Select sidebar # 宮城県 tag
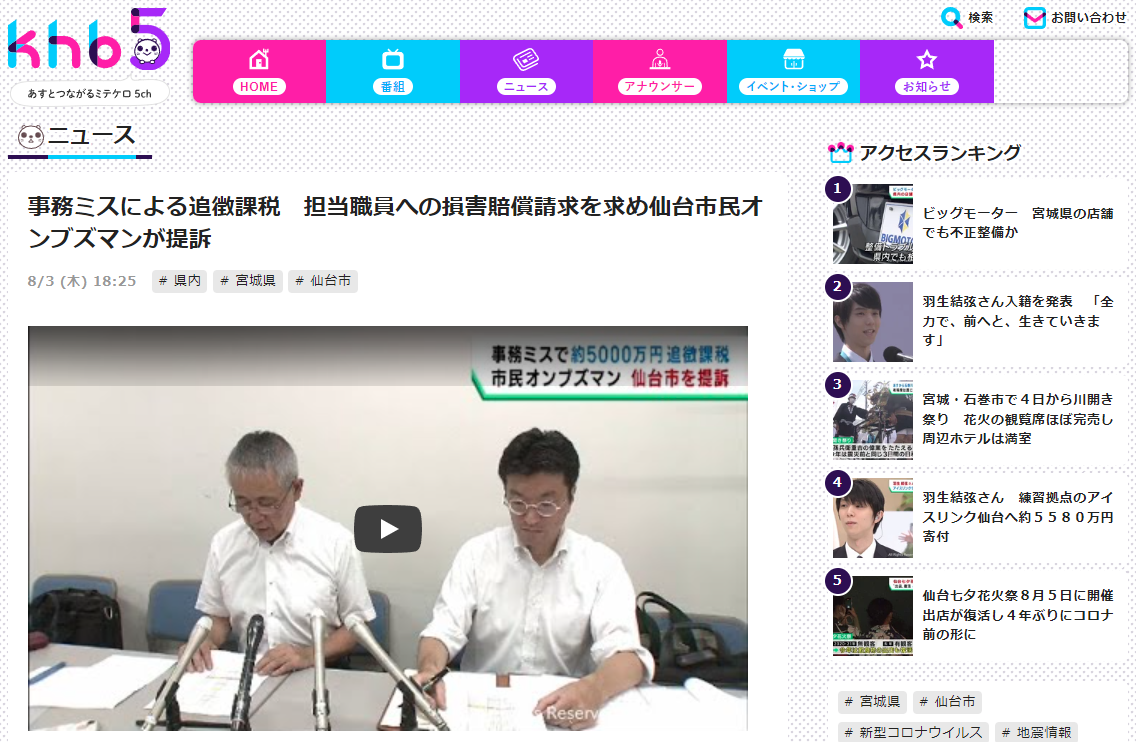Image resolution: width=1136 pixels, height=742 pixels. click(x=872, y=701)
